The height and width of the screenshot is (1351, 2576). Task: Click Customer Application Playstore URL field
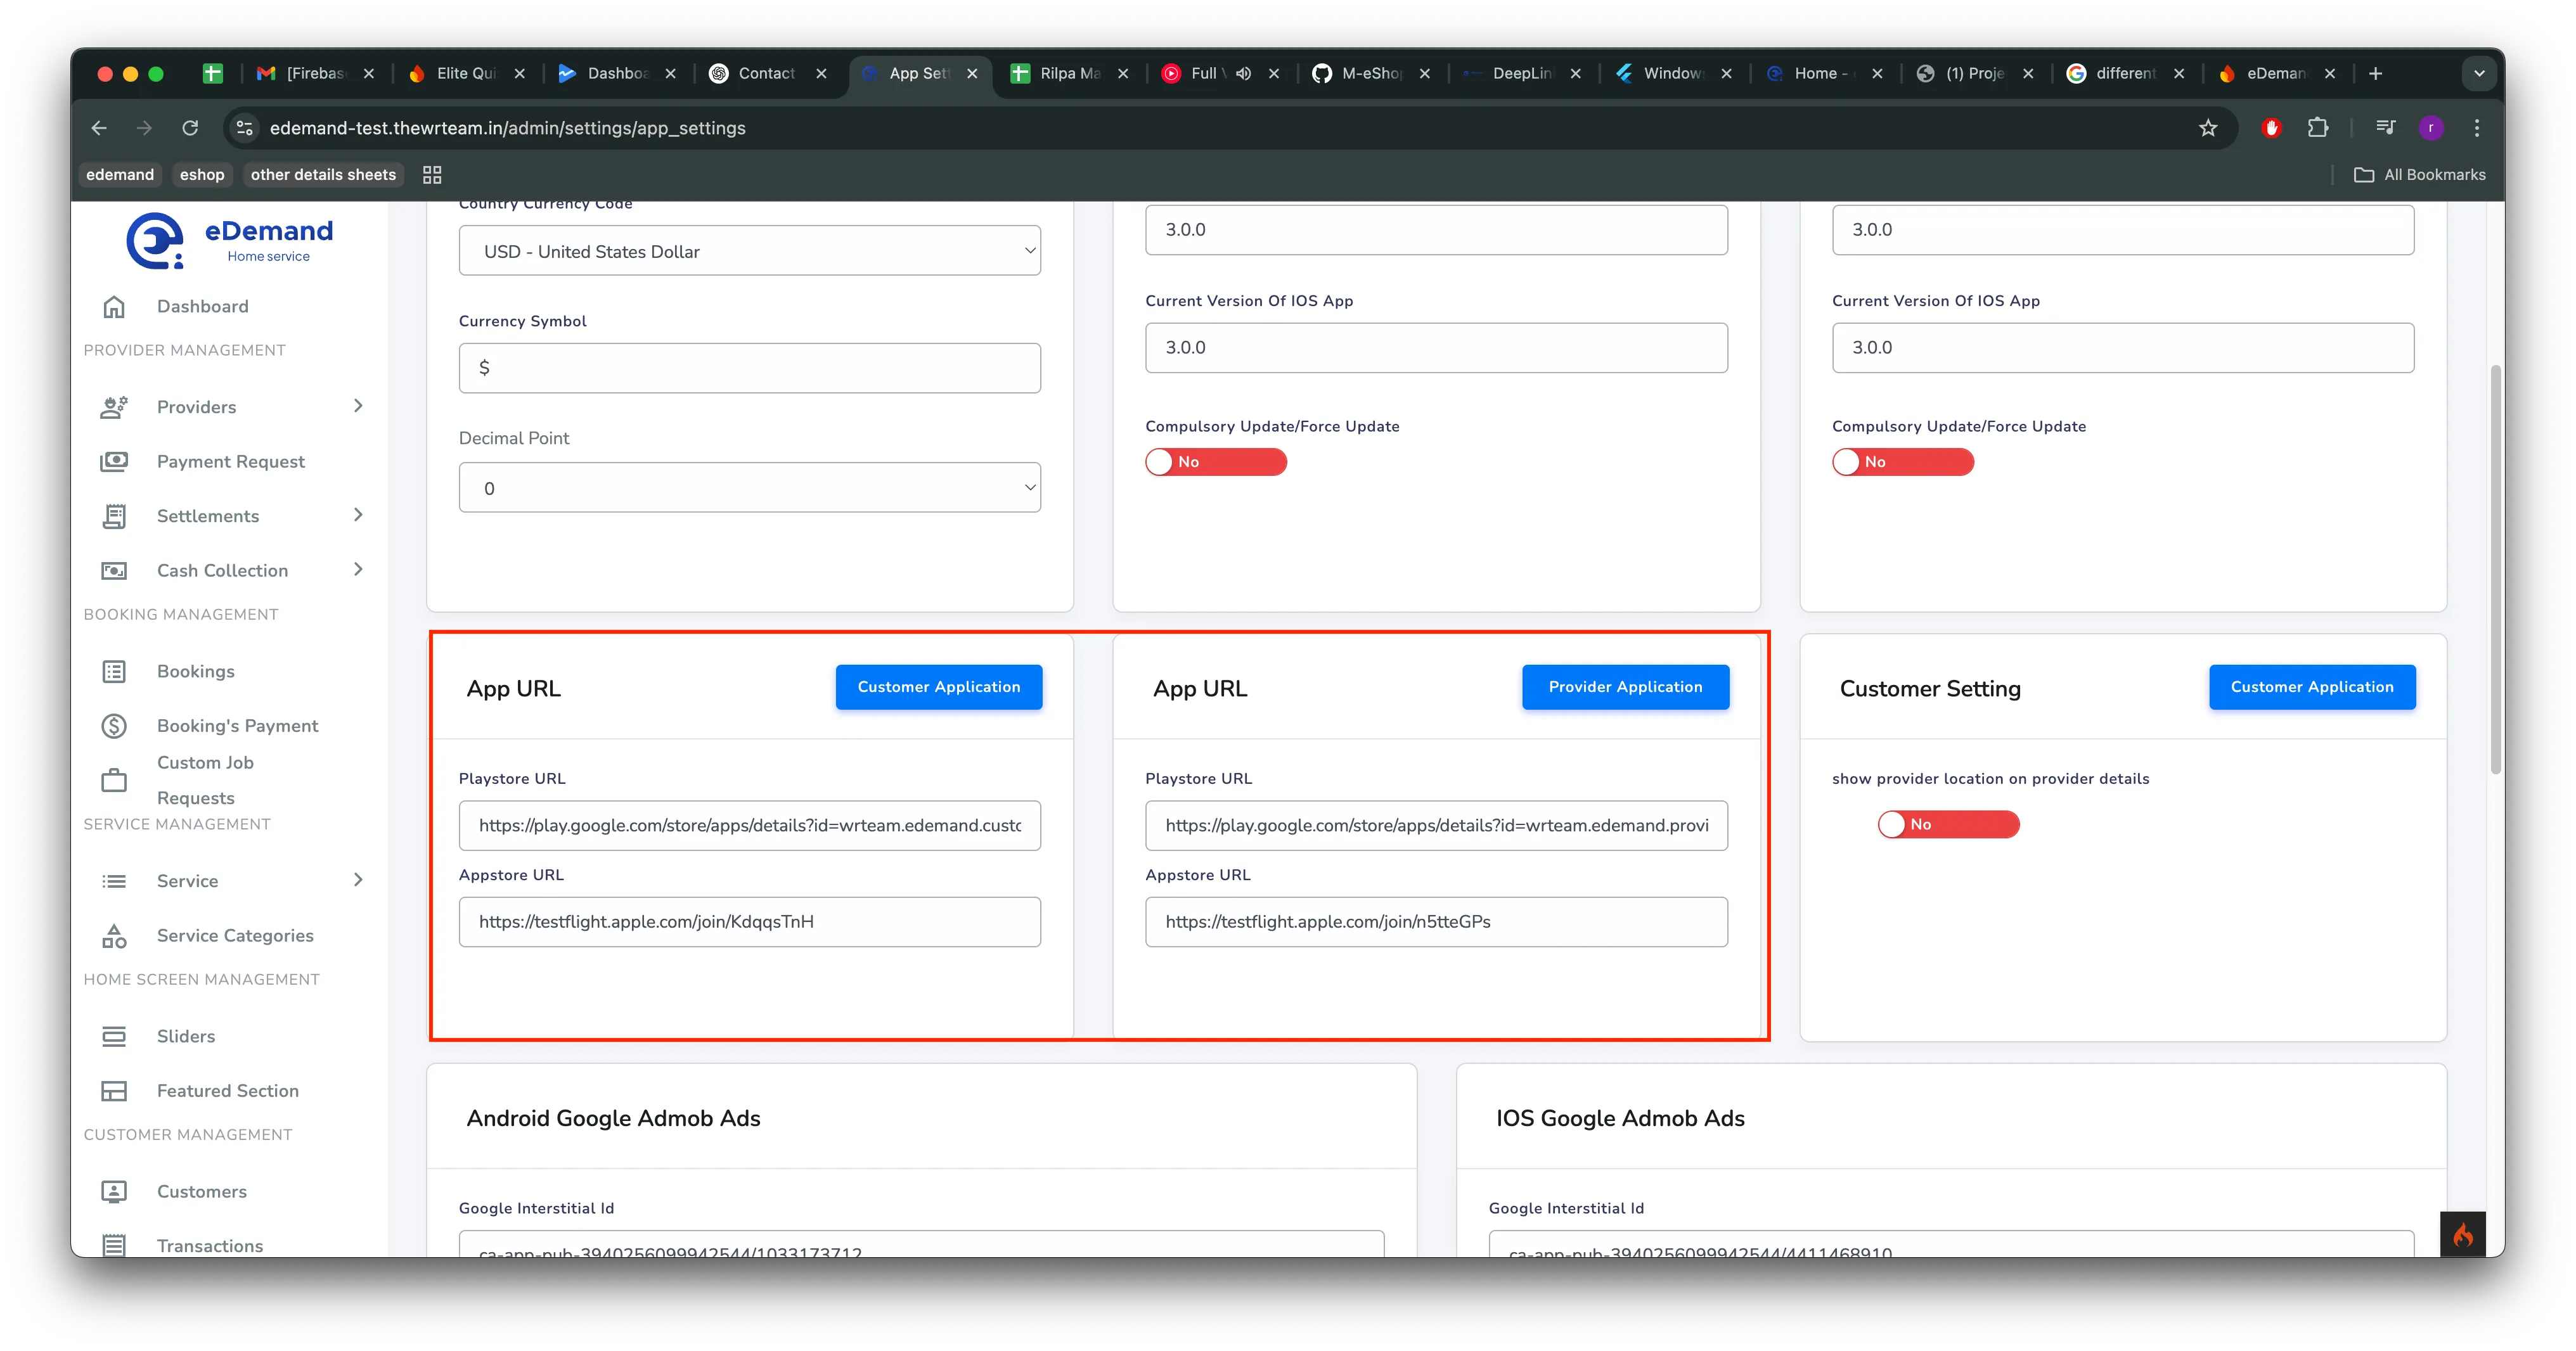click(749, 825)
